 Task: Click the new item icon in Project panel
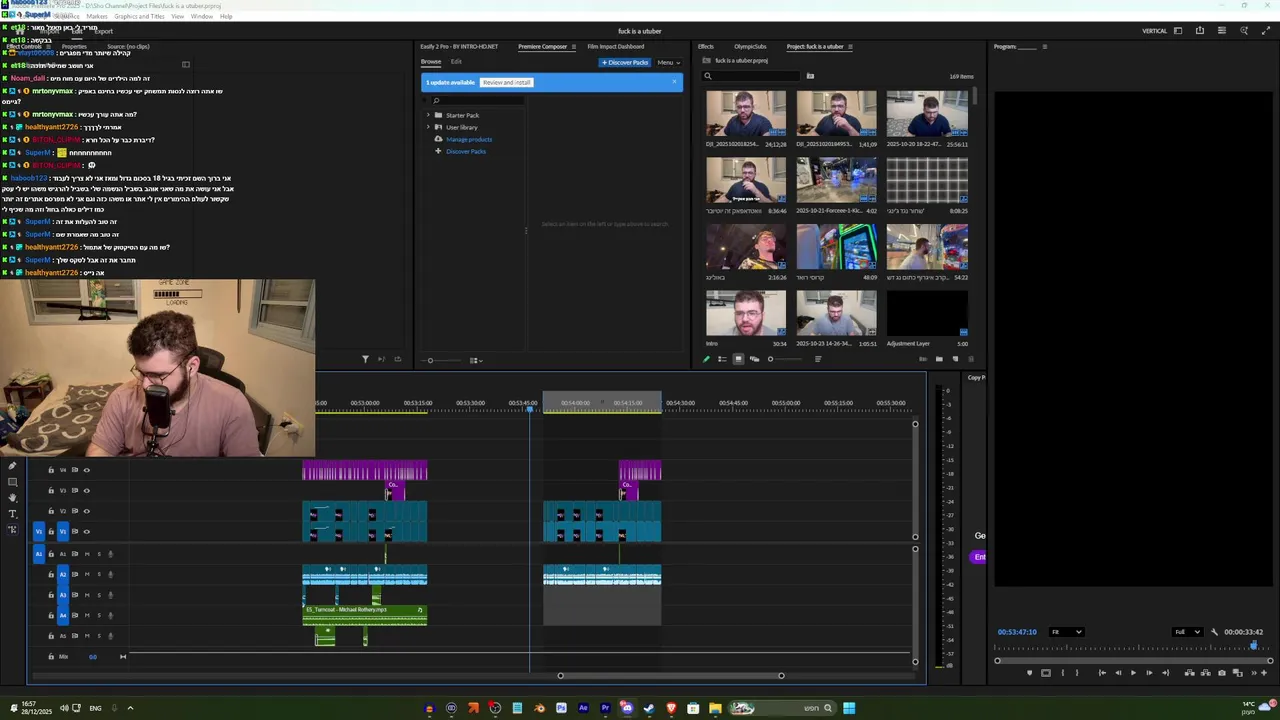click(x=955, y=359)
